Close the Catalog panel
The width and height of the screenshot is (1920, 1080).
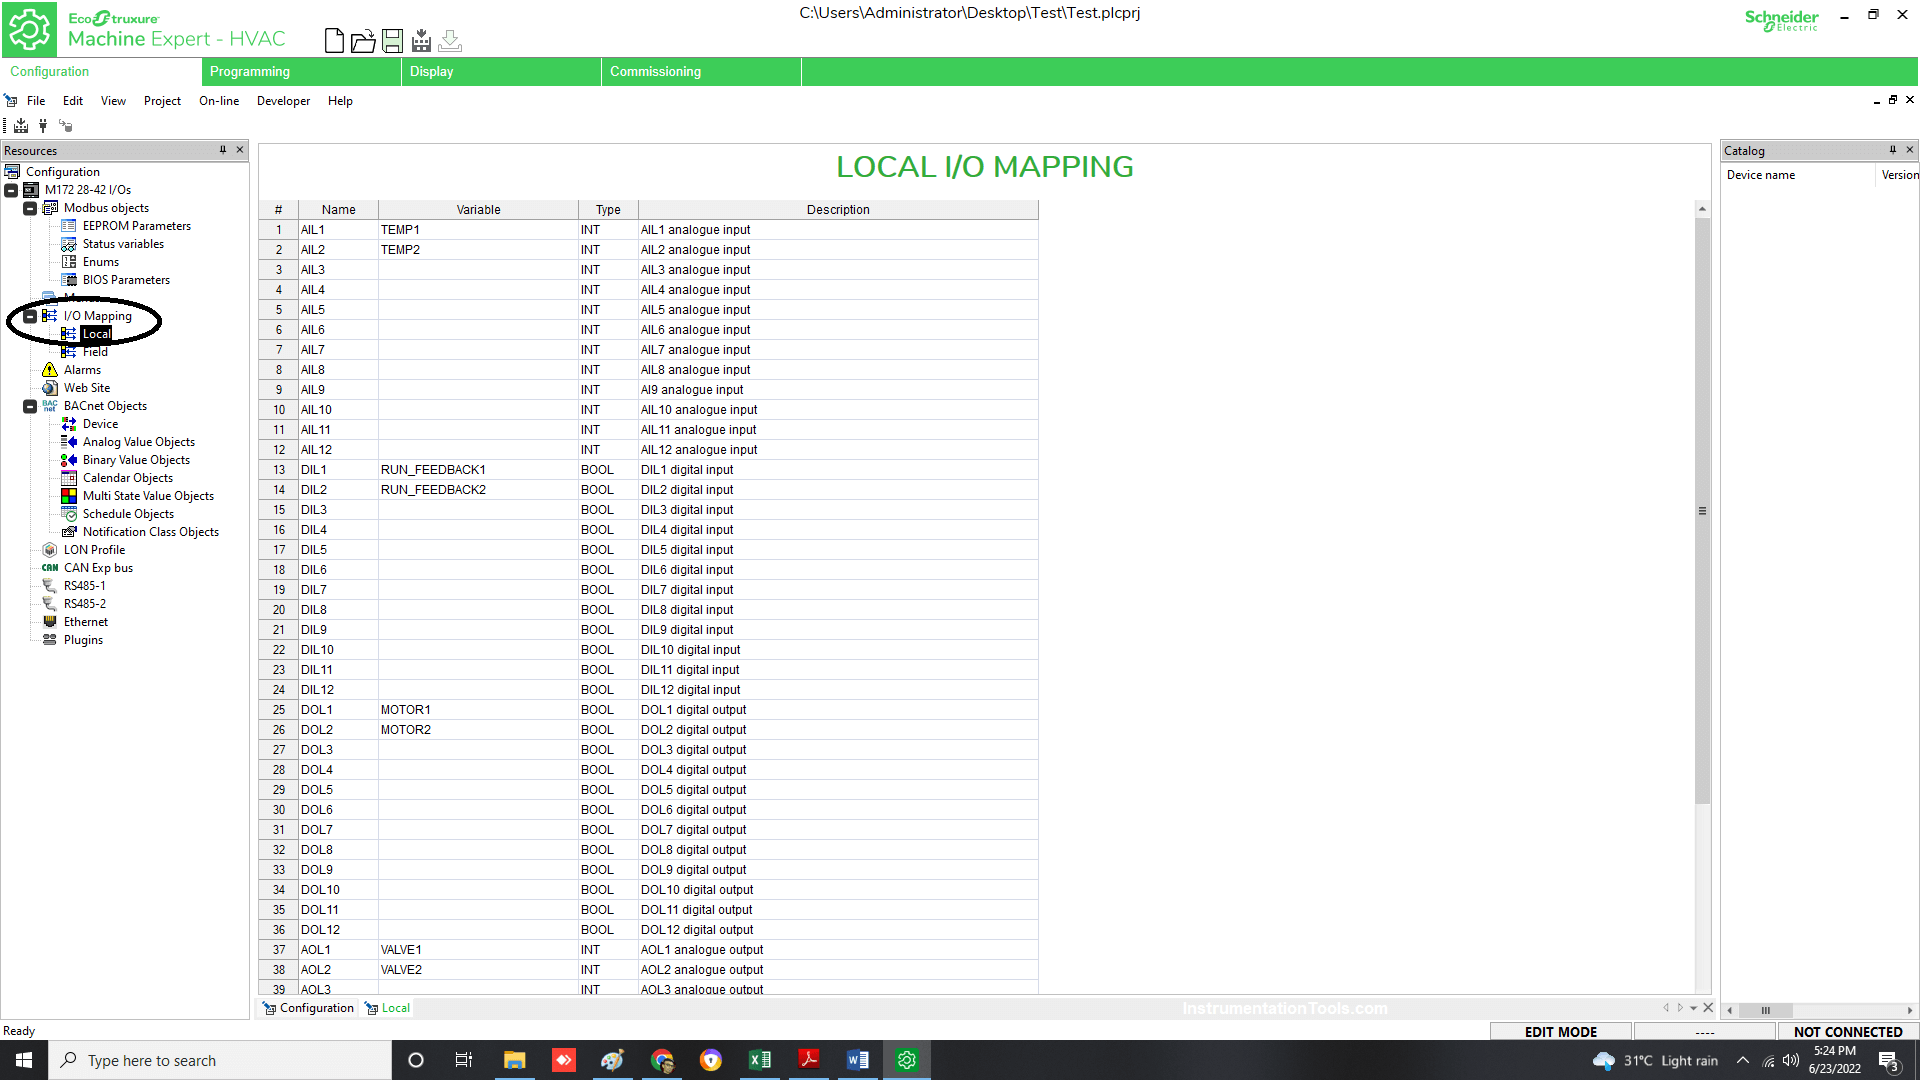(1910, 150)
